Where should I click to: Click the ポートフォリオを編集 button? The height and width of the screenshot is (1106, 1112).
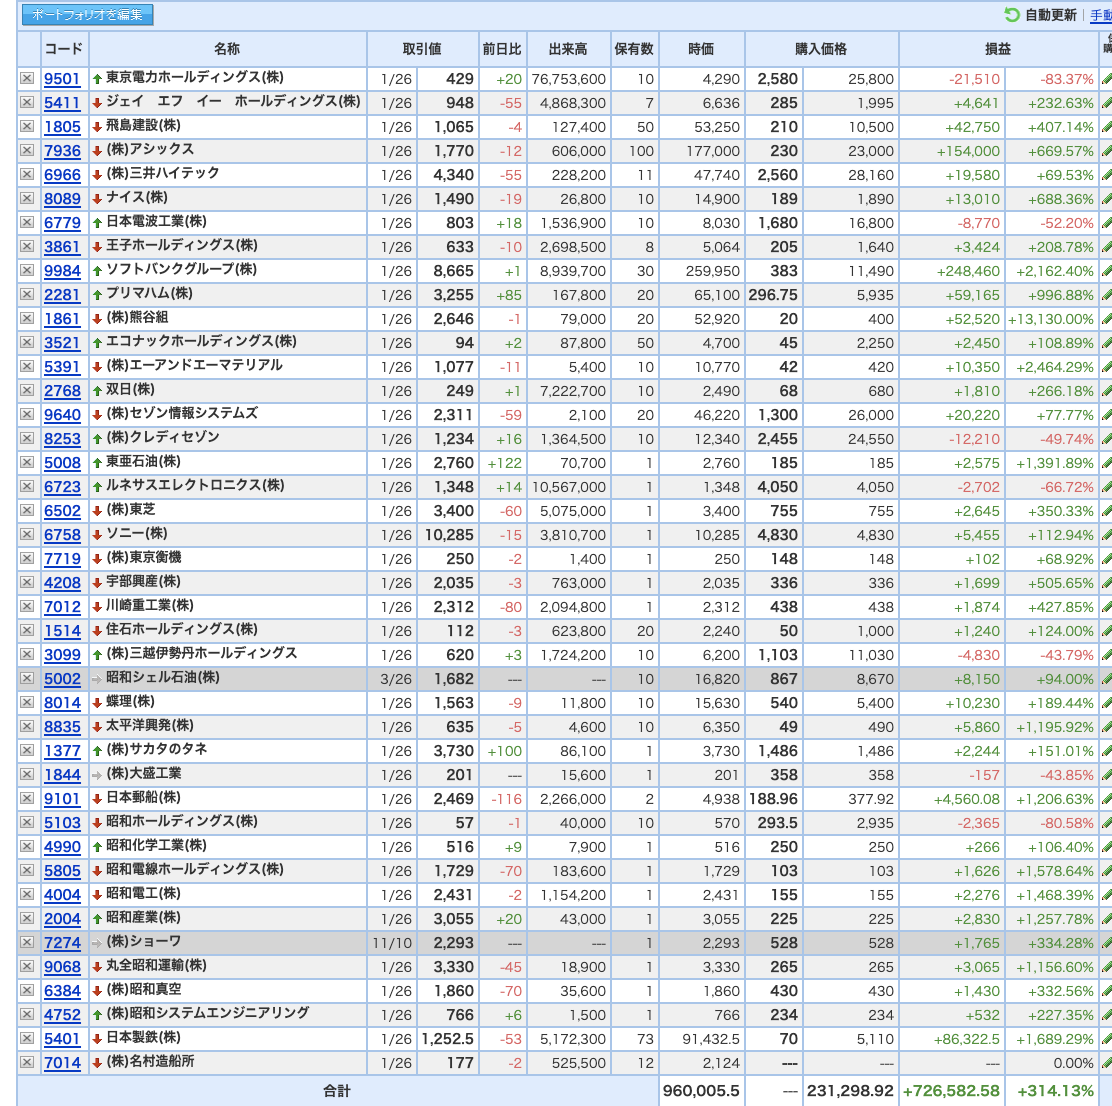tap(87, 14)
